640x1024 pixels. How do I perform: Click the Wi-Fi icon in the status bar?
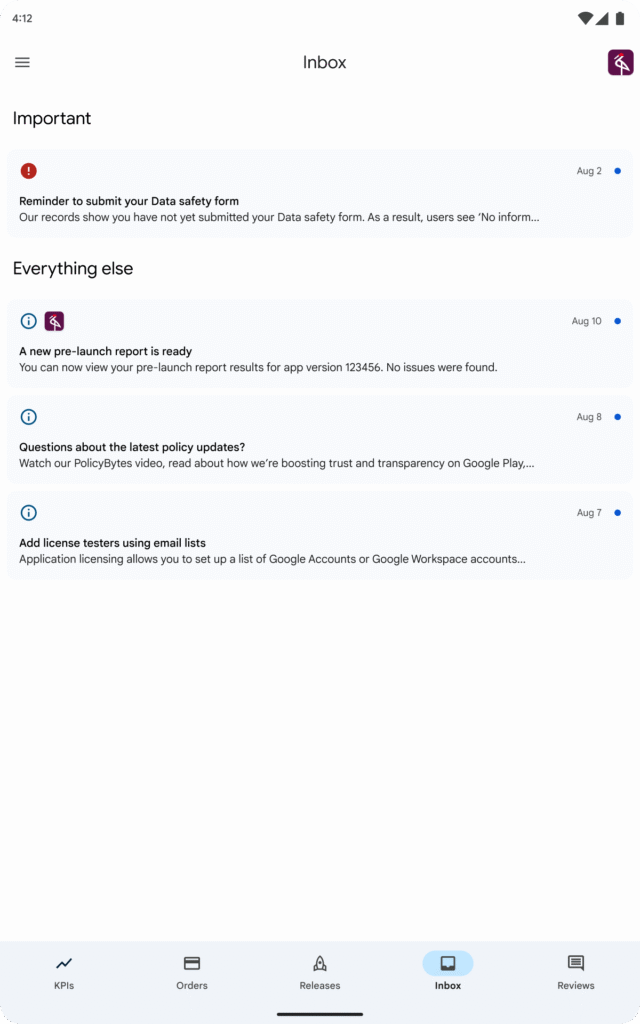[585, 16]
